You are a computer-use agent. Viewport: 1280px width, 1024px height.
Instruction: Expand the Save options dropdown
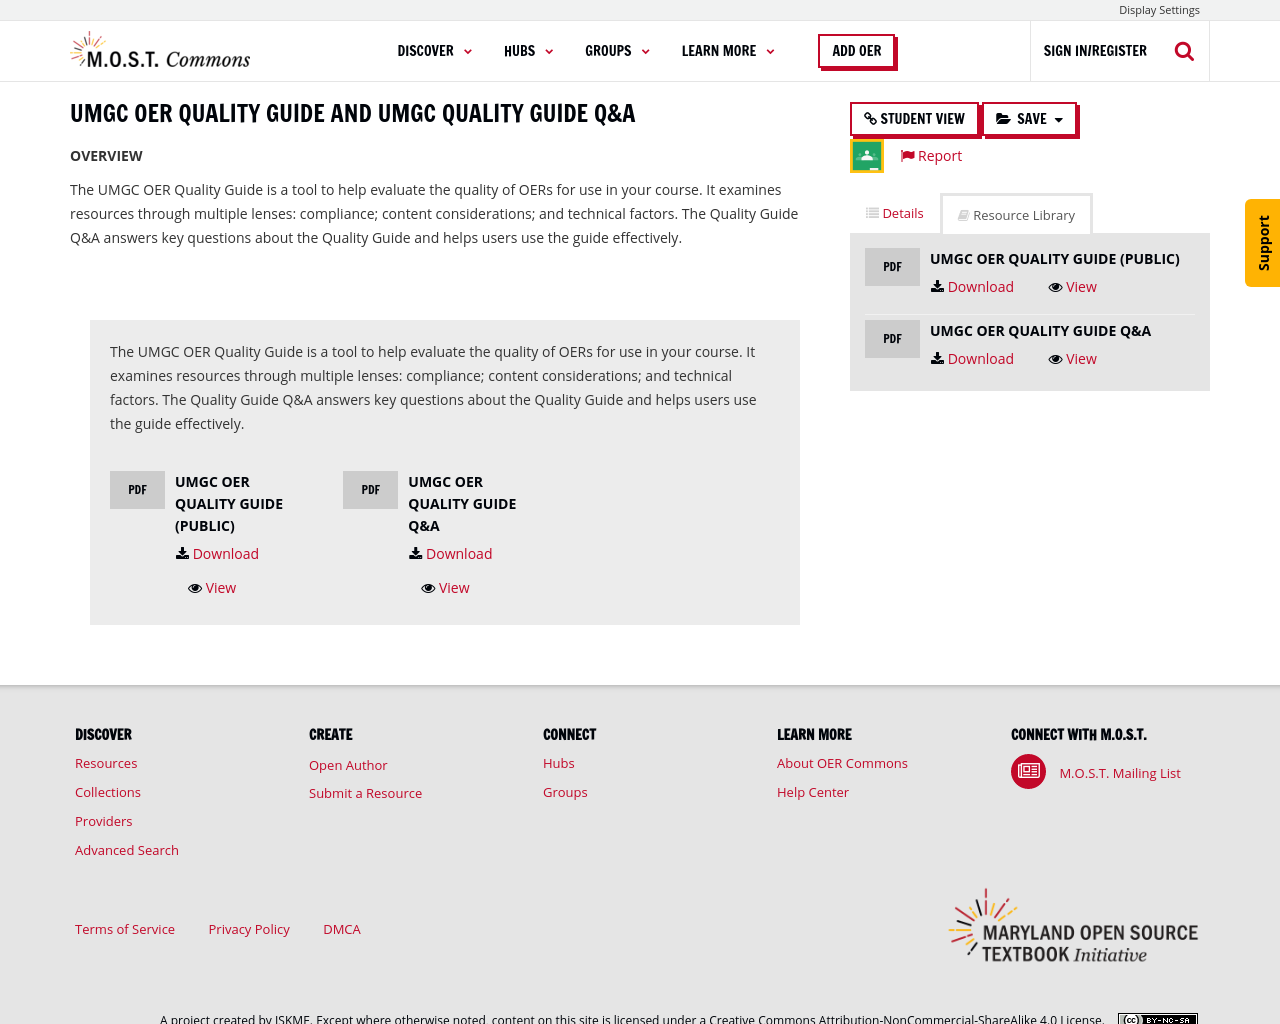tap(1030, 117)
